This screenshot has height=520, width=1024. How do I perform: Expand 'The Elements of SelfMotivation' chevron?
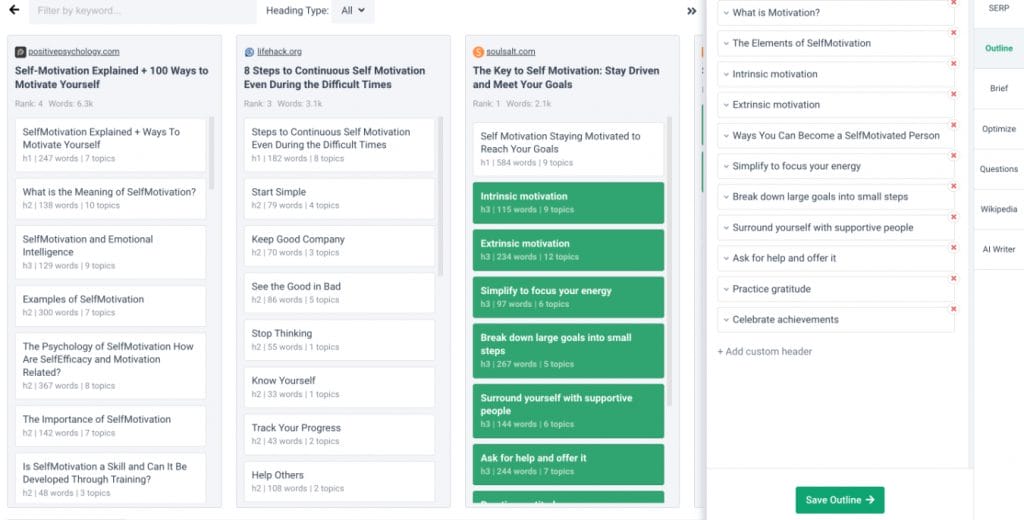pos(726,43)
